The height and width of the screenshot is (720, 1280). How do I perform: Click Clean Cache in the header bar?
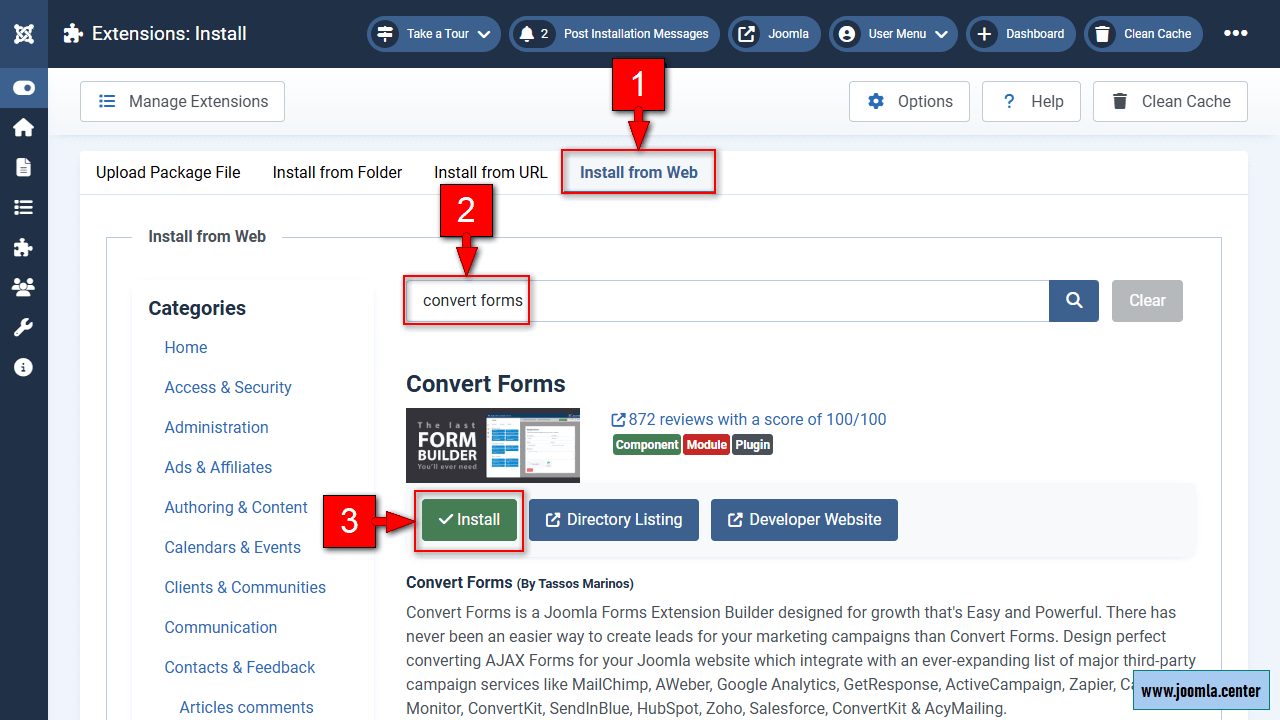pyautogui.click(x=1143, y=33)
